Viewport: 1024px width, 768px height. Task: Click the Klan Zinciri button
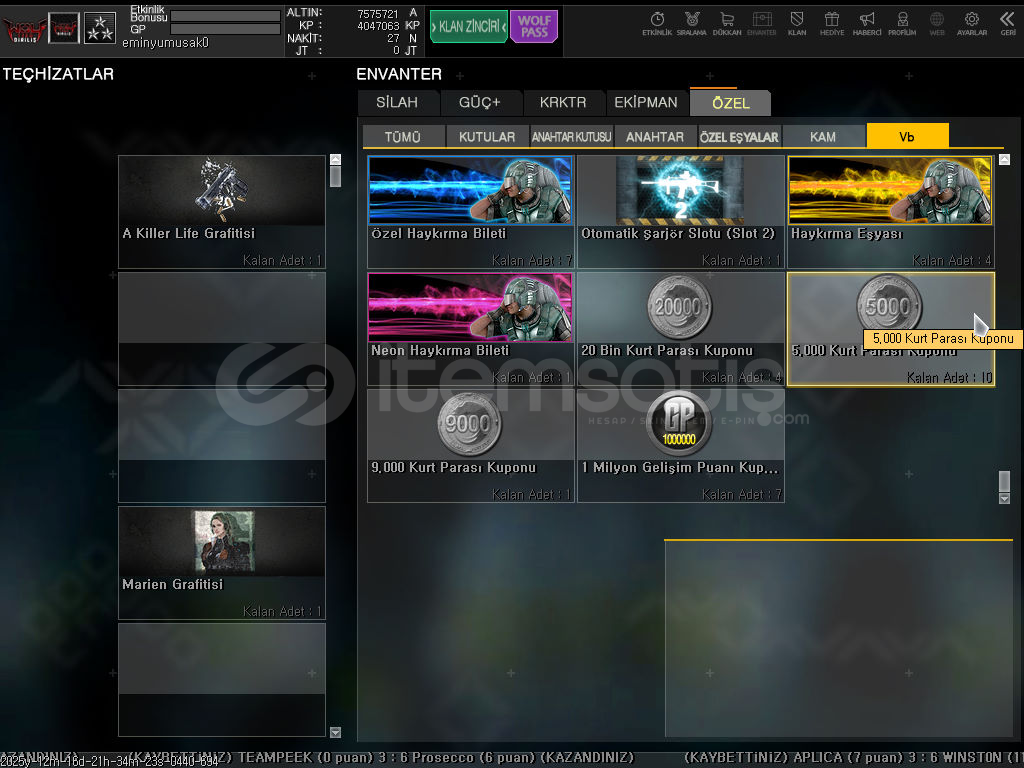468,27
